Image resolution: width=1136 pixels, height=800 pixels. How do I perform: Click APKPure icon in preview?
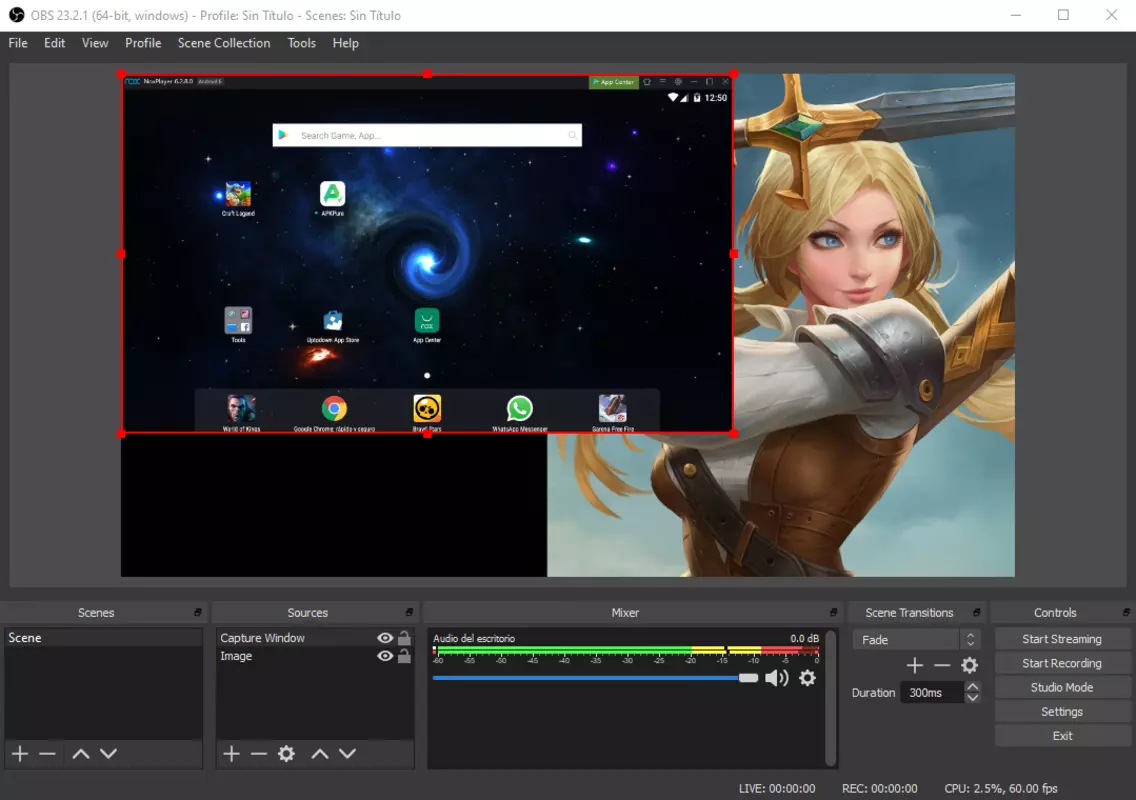(x=333, y=194)
